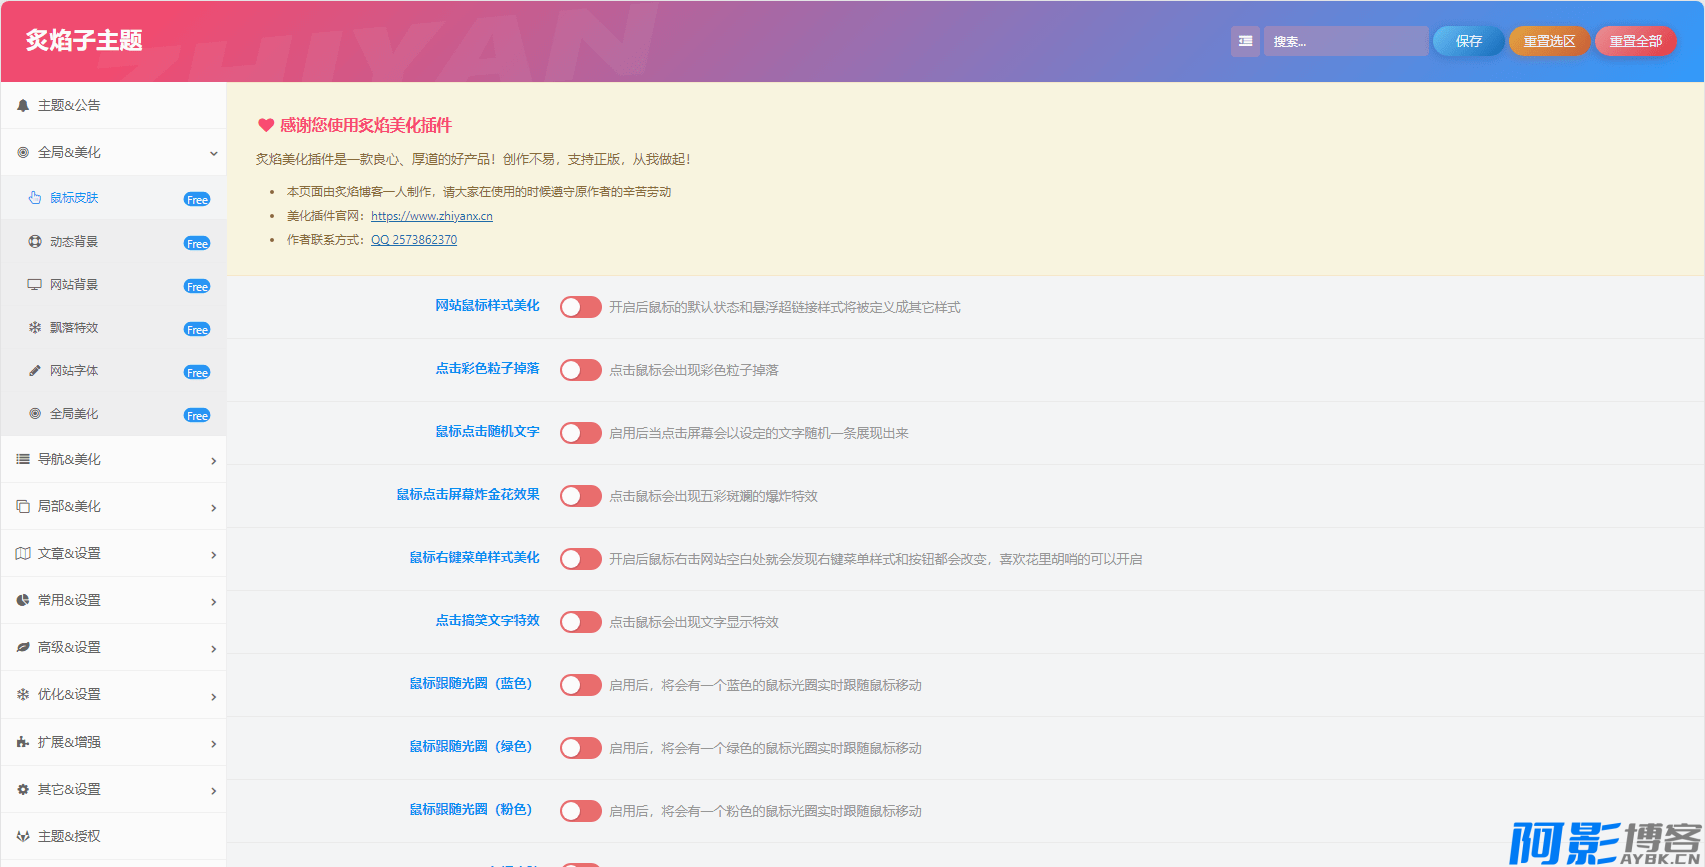The width and height of the screenshot is (1705, 867).
Task: Click the 重置全部 button
Action: (1635, 41)
